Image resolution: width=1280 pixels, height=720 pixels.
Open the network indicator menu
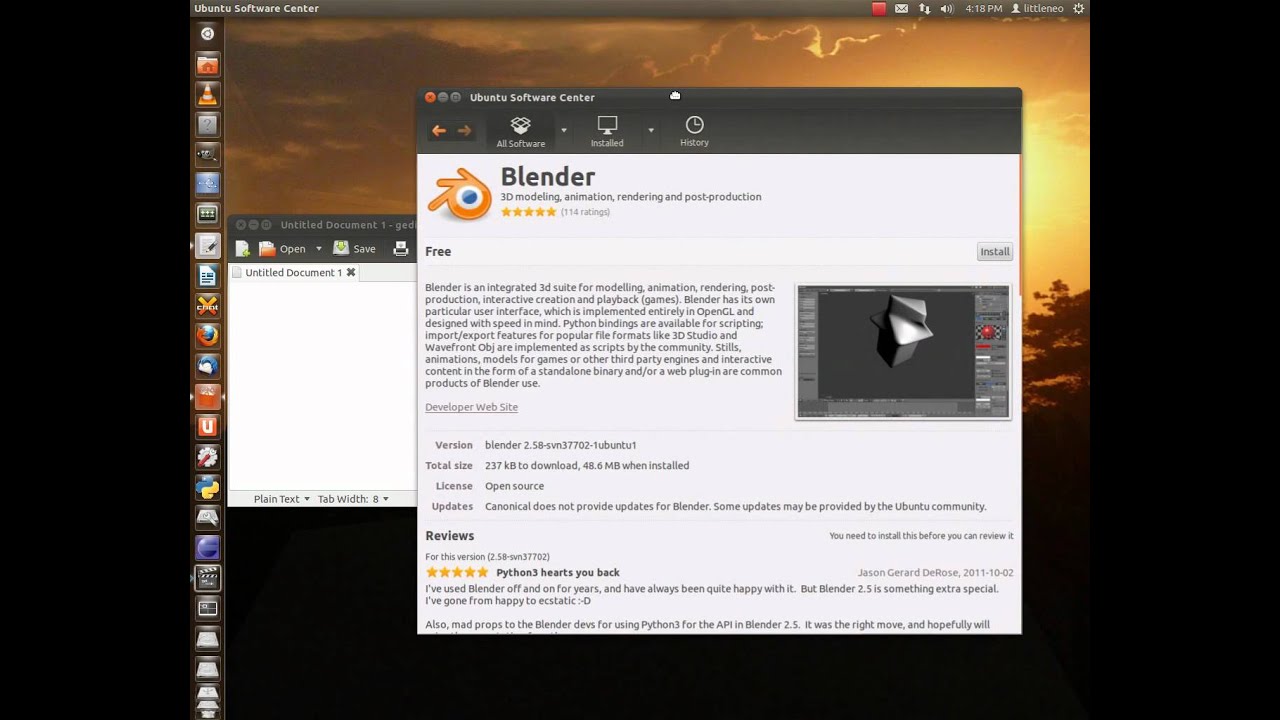924,8
